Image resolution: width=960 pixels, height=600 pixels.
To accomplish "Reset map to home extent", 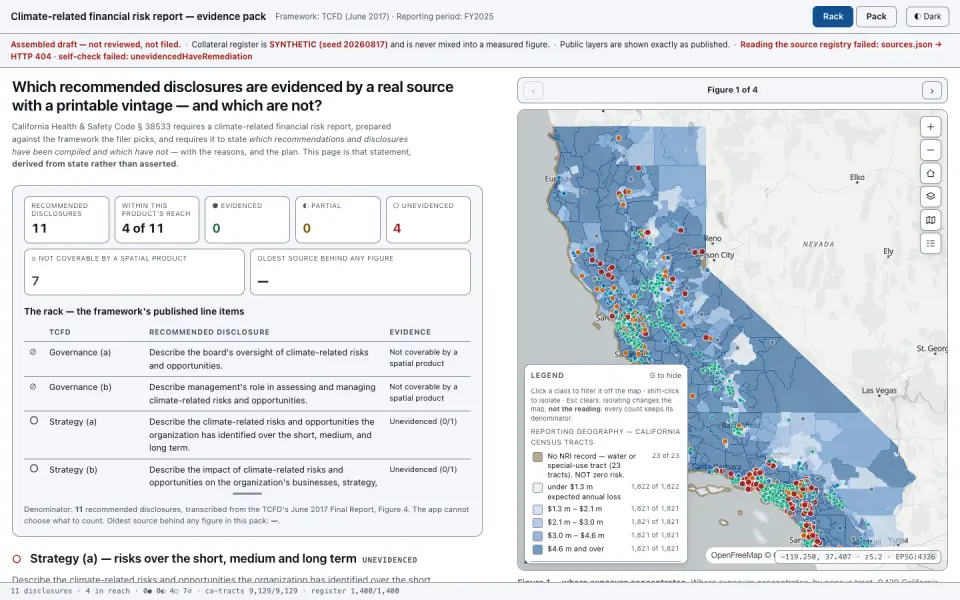I will 930,173.
